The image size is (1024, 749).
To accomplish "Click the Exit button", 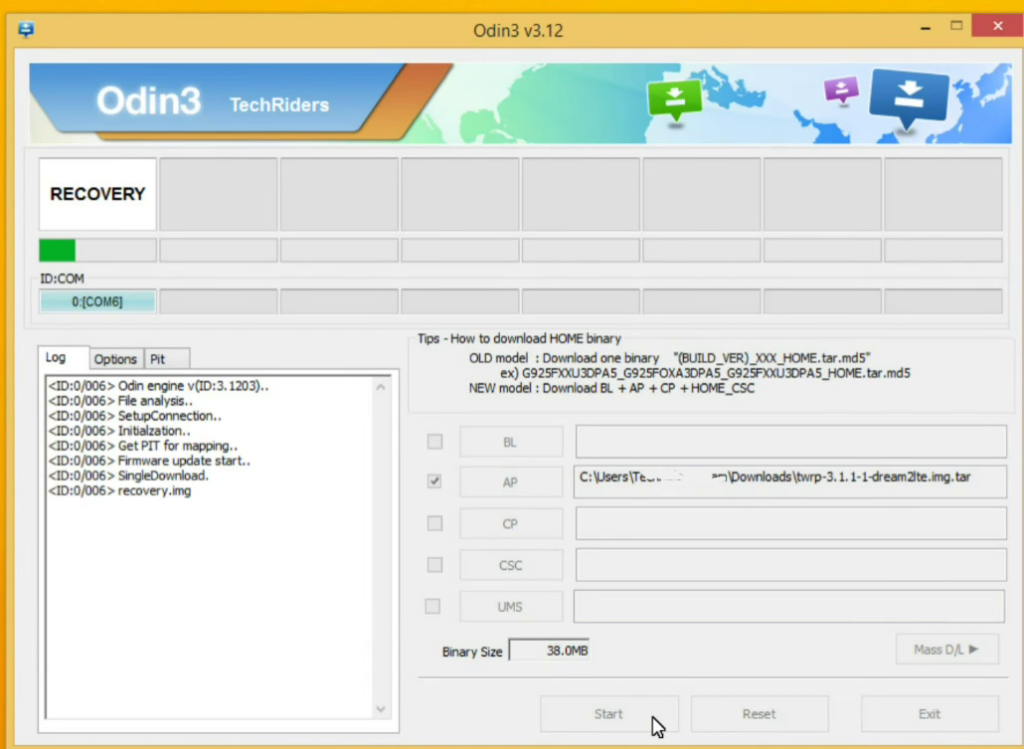I will pyautogui.click(x=929, y=714).
